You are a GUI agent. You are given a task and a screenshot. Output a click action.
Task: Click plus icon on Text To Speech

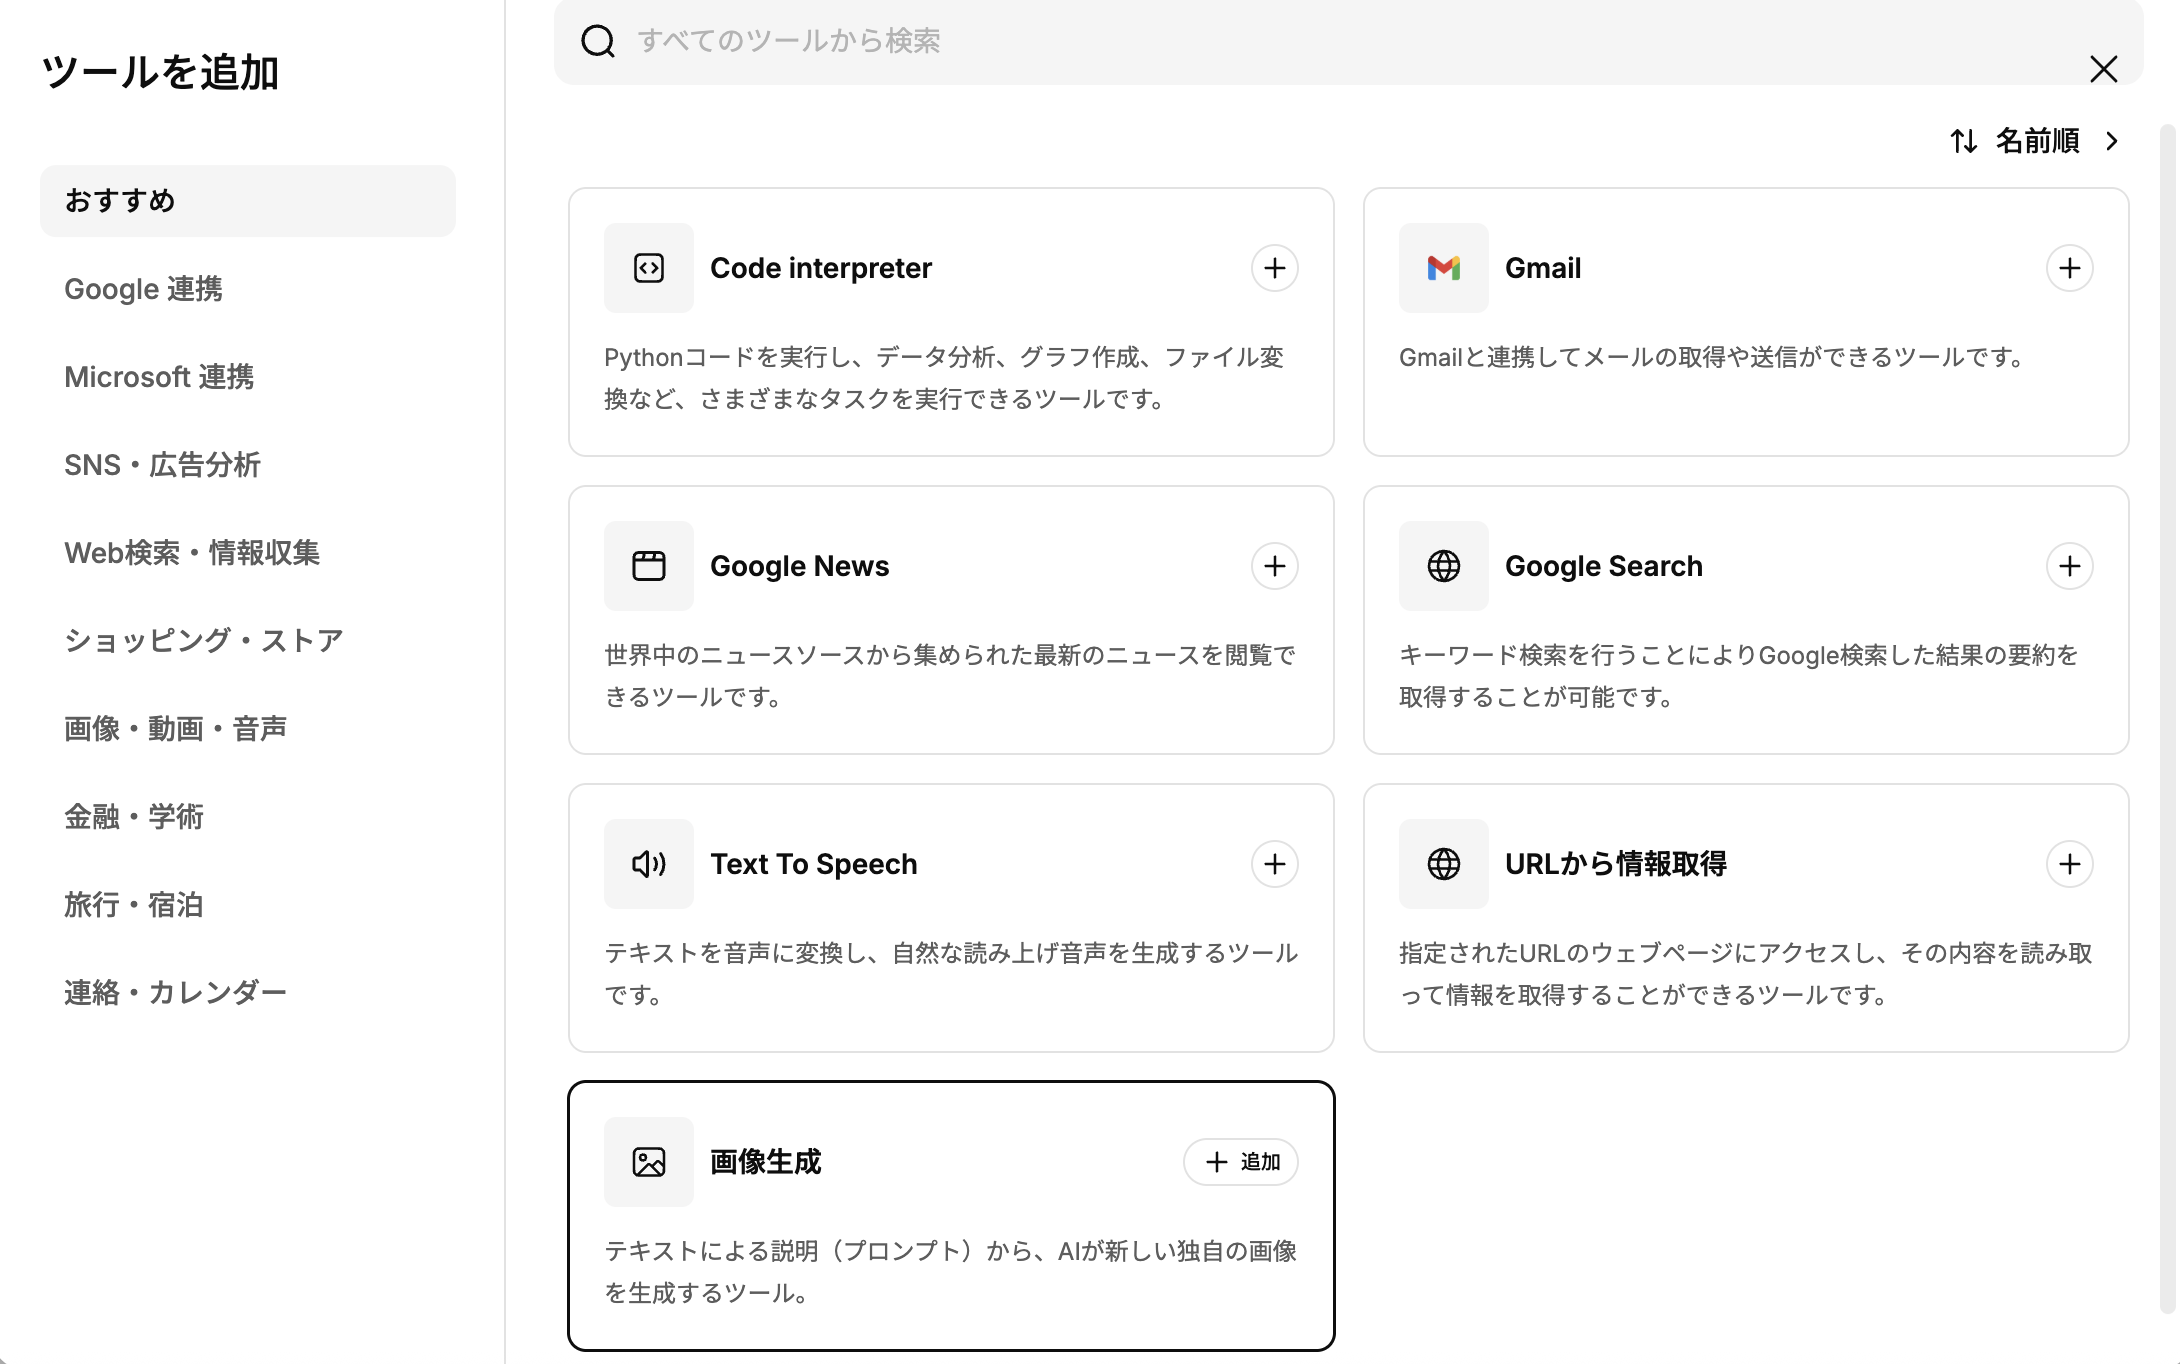(x=1274, y=864)
